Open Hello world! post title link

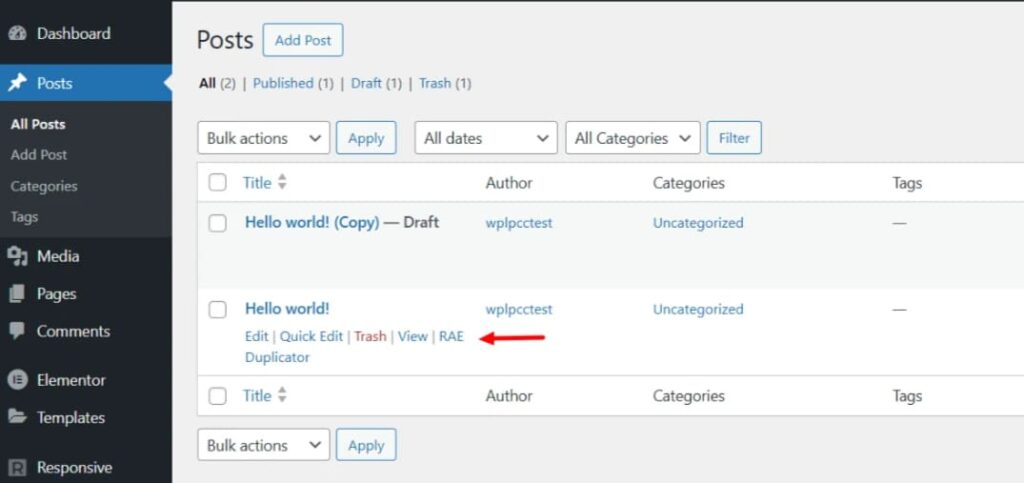[287, 308]
